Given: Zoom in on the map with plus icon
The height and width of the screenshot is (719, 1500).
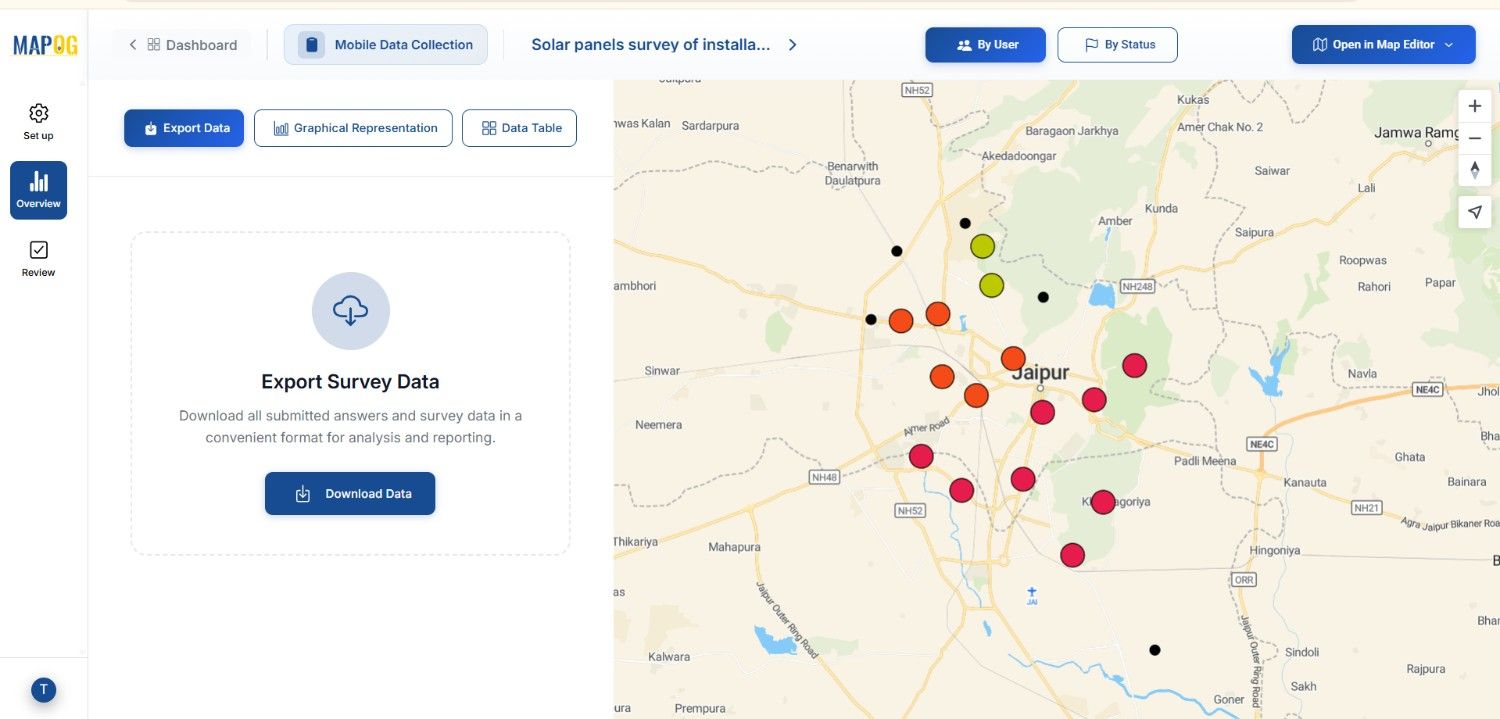Looking at the screenshot, I should pyautogui.click(x=1474, y=105).
